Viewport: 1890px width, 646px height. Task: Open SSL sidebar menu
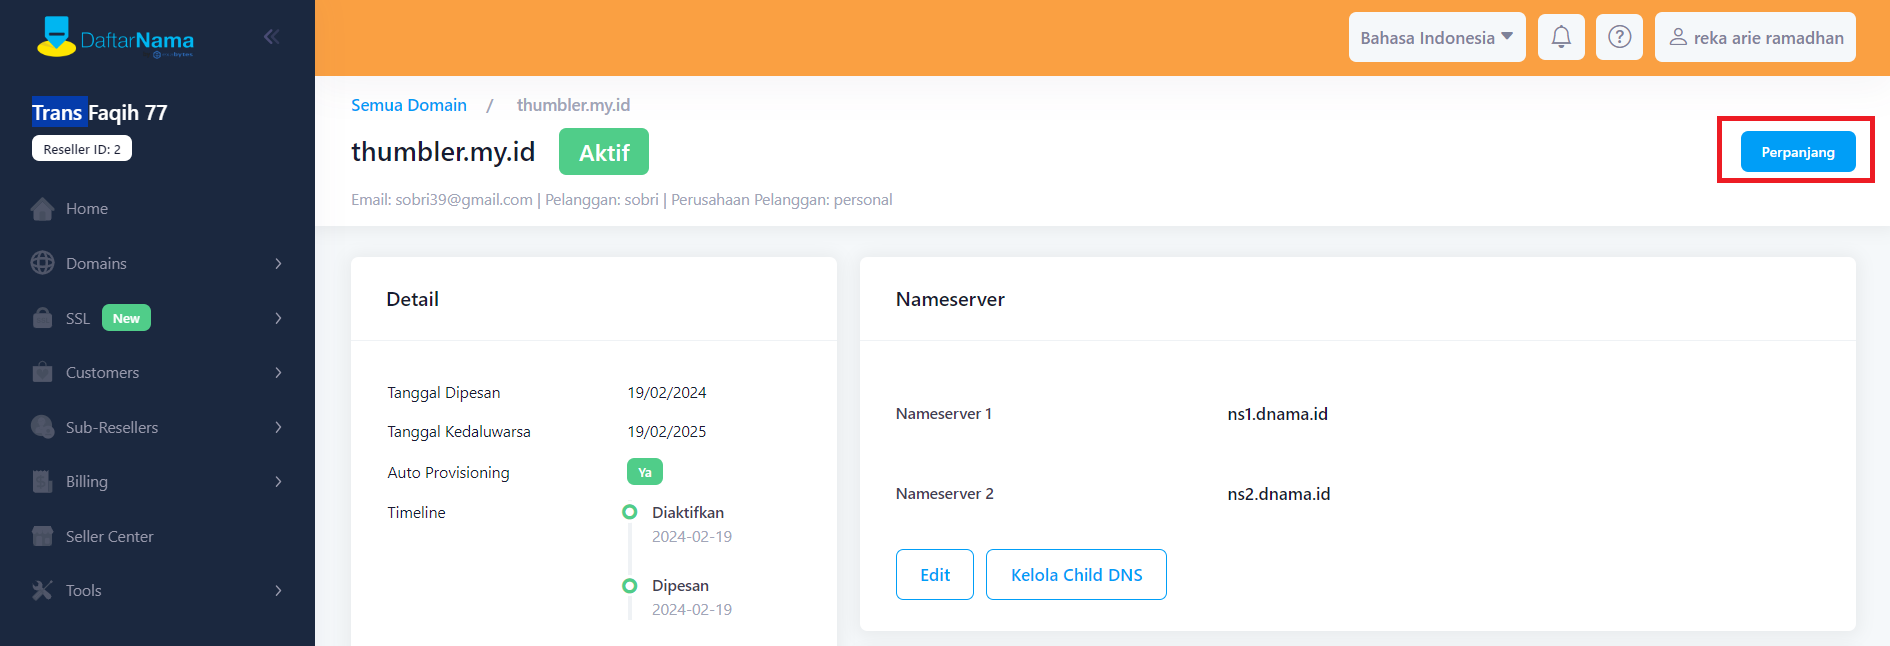[x=78, y=318]
